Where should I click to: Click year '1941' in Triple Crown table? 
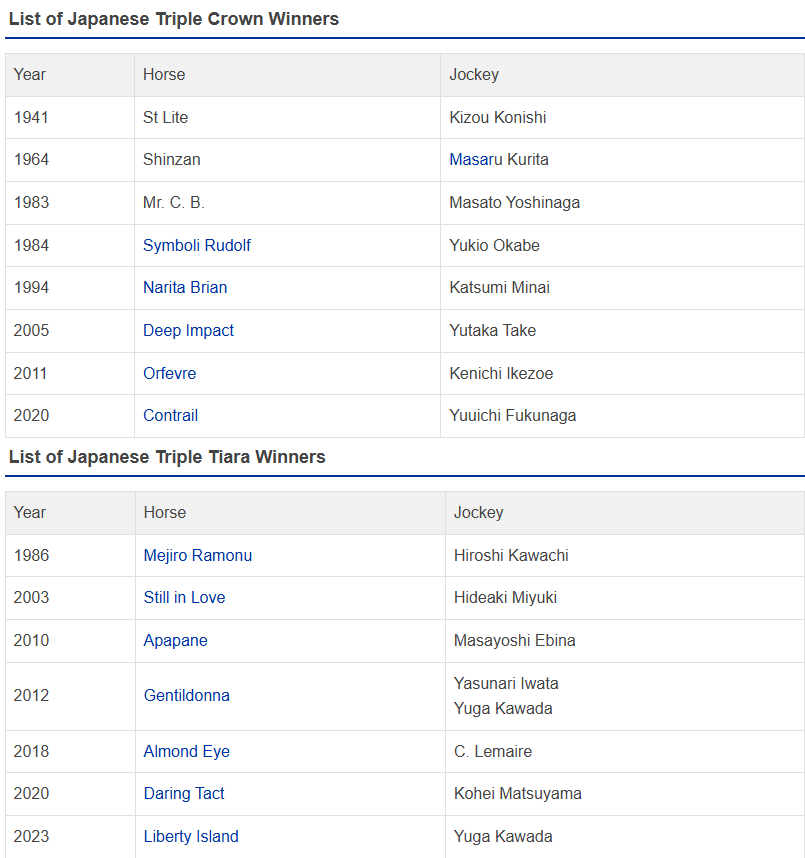[x=31, y=117]
